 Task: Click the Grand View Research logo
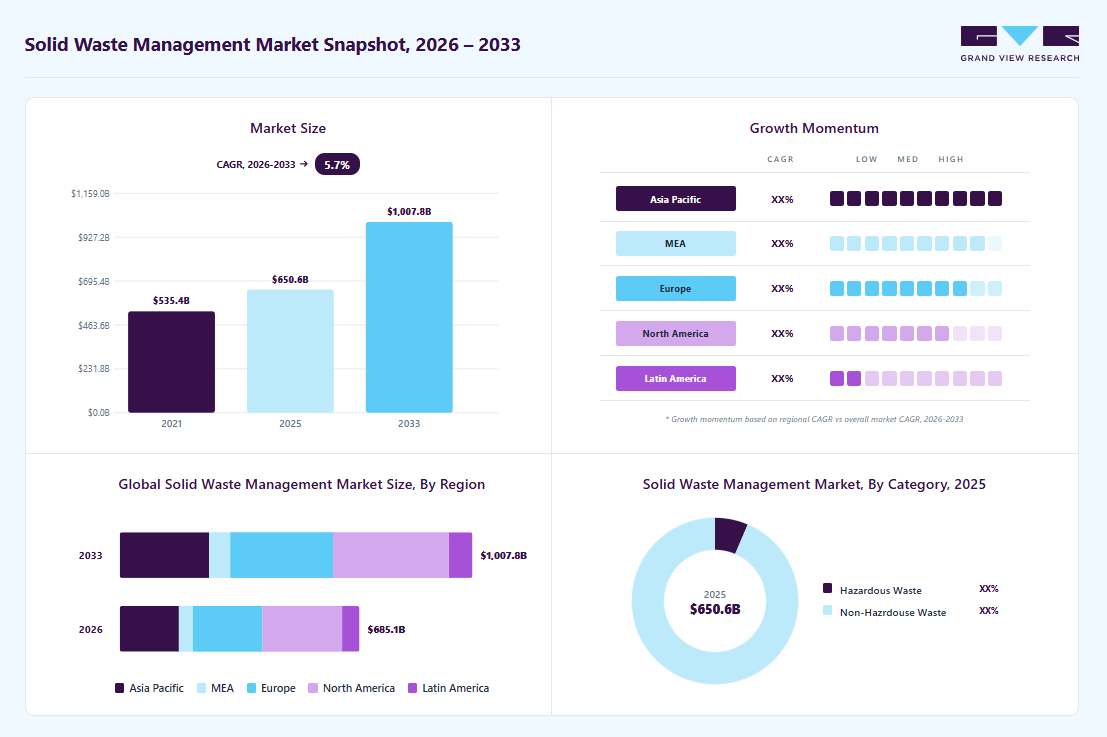tap(1019, 44)
